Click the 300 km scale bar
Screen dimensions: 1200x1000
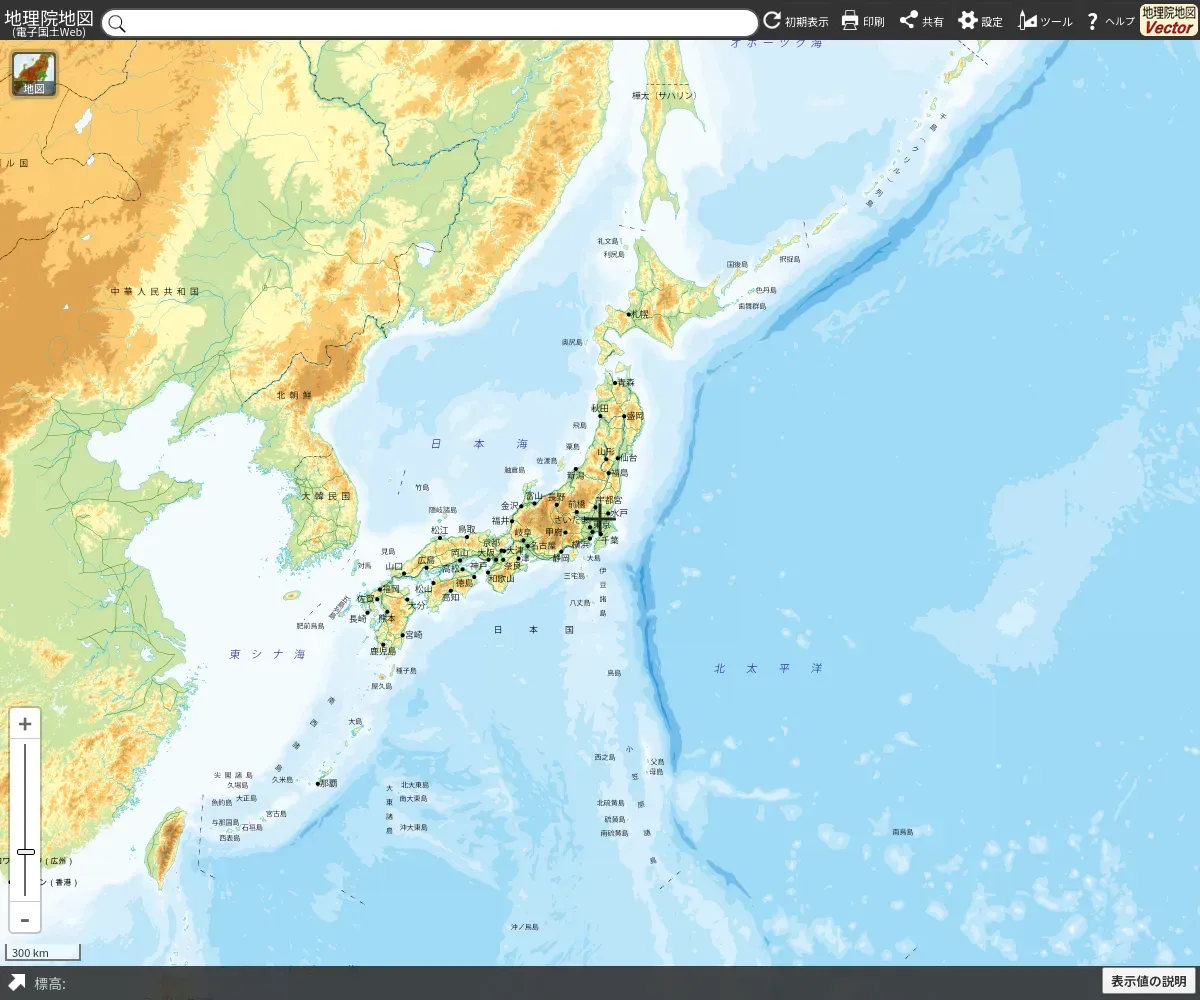[43, 953]
